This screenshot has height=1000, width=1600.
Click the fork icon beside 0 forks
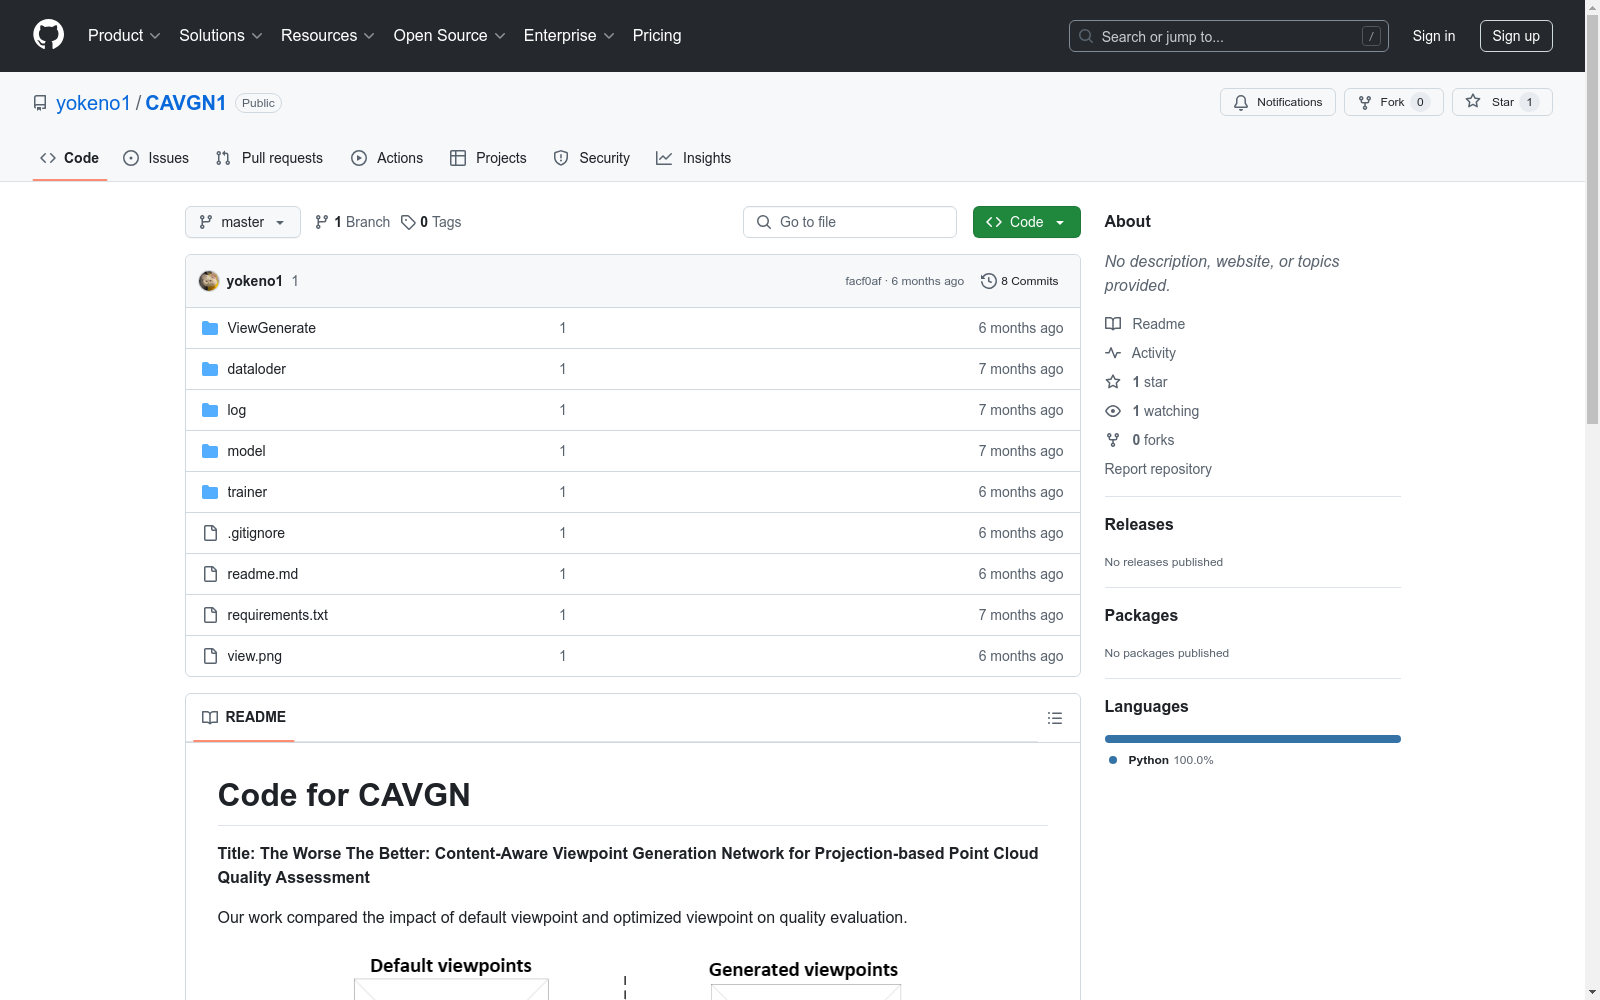tap(1113, 440)
